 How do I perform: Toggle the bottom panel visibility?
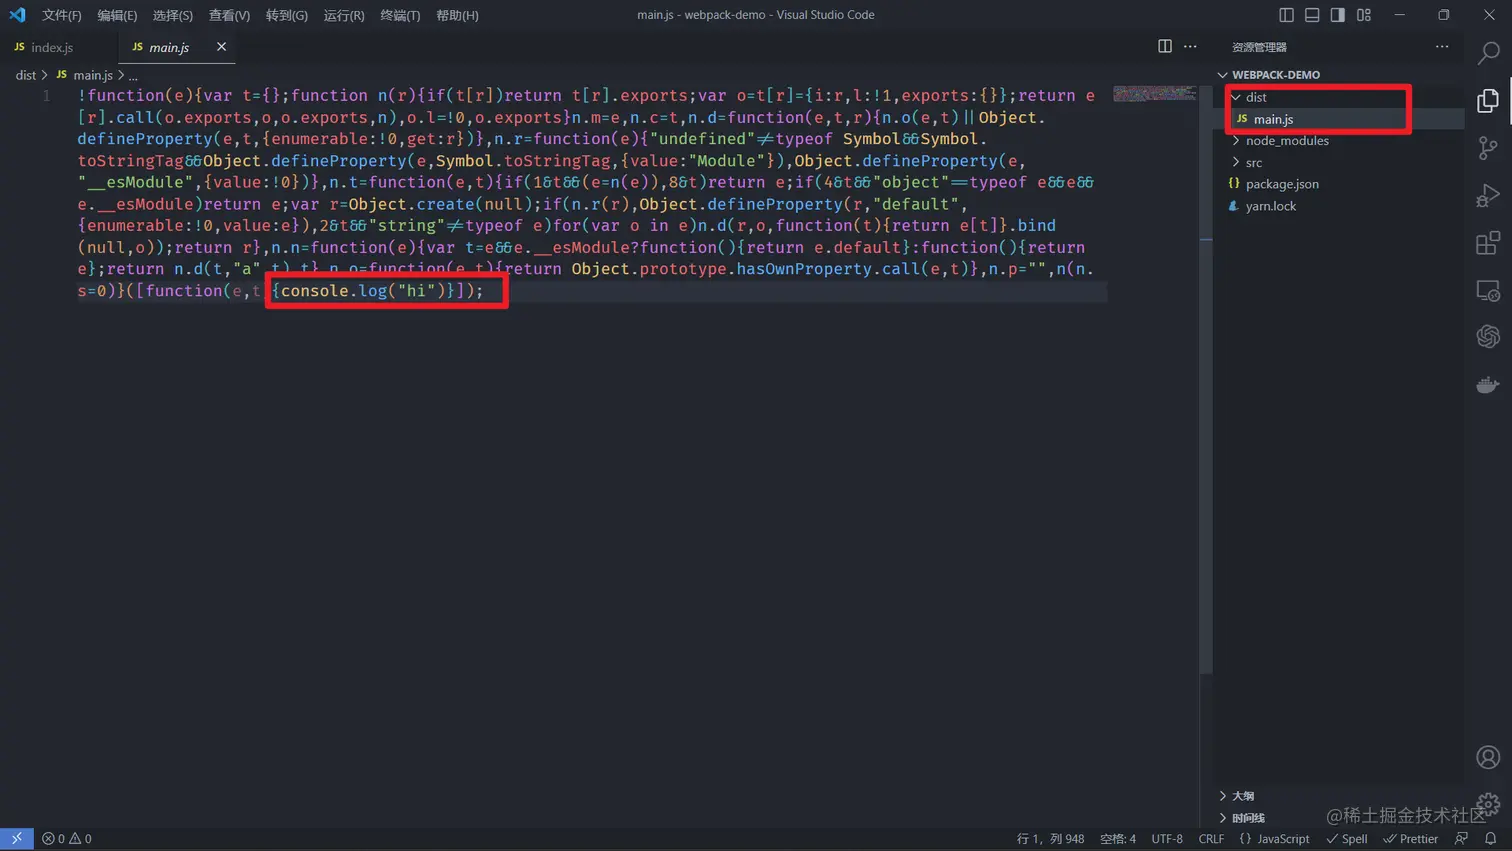[x=1312, y=15]
